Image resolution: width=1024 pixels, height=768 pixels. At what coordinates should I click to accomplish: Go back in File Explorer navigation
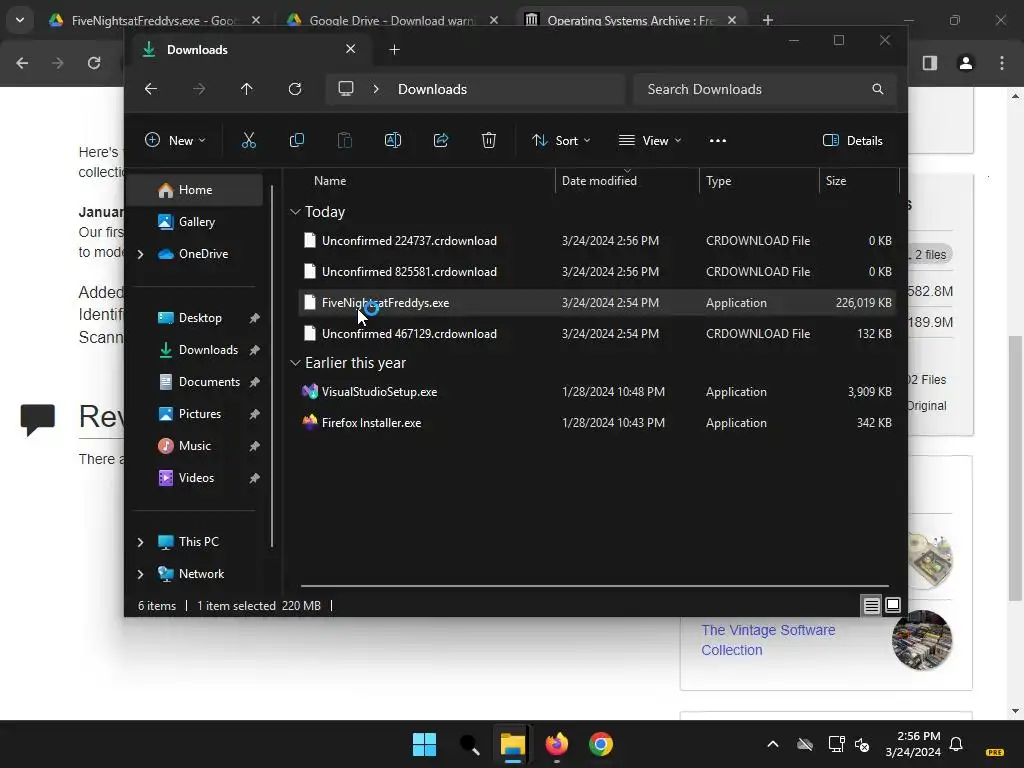pos(151,89)
